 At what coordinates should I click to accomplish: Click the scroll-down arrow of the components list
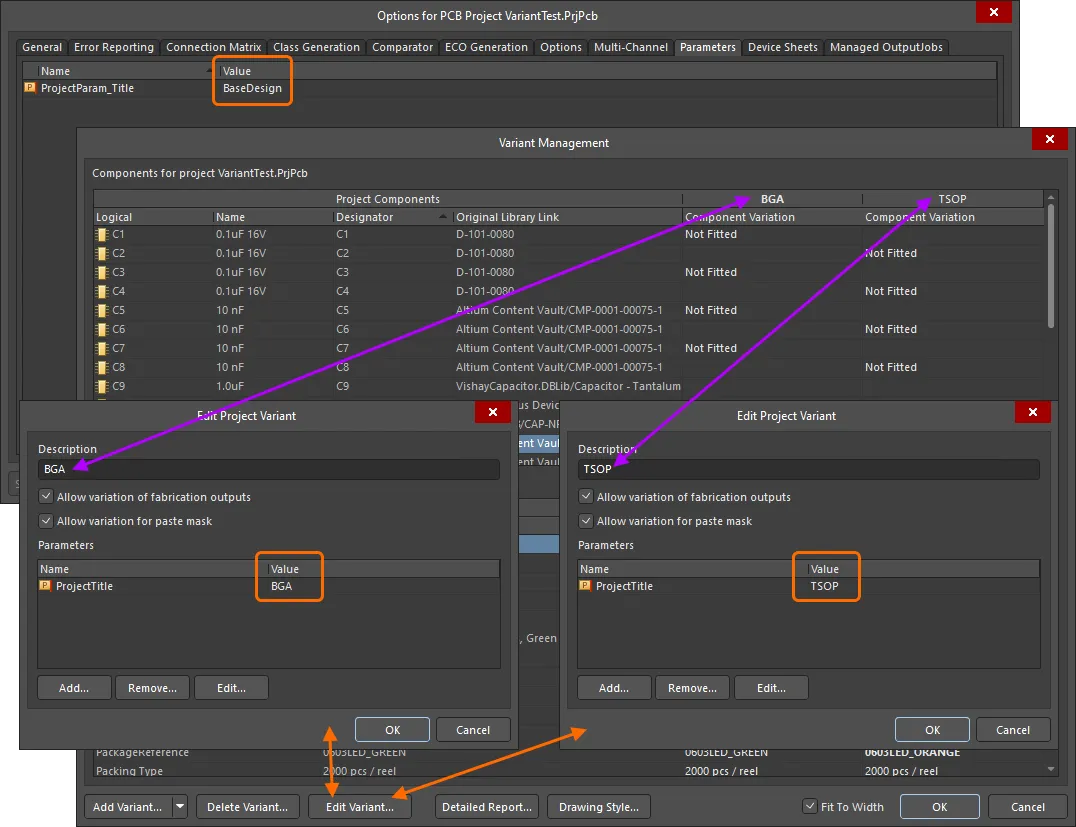click(1051, 769)
